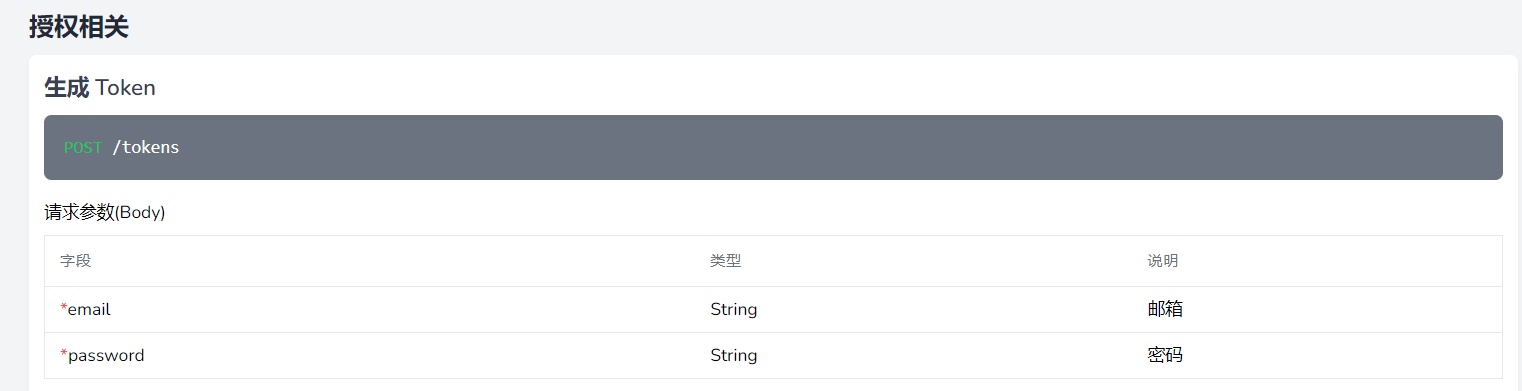Select the /tokens endpoint path text

[146, 148]
